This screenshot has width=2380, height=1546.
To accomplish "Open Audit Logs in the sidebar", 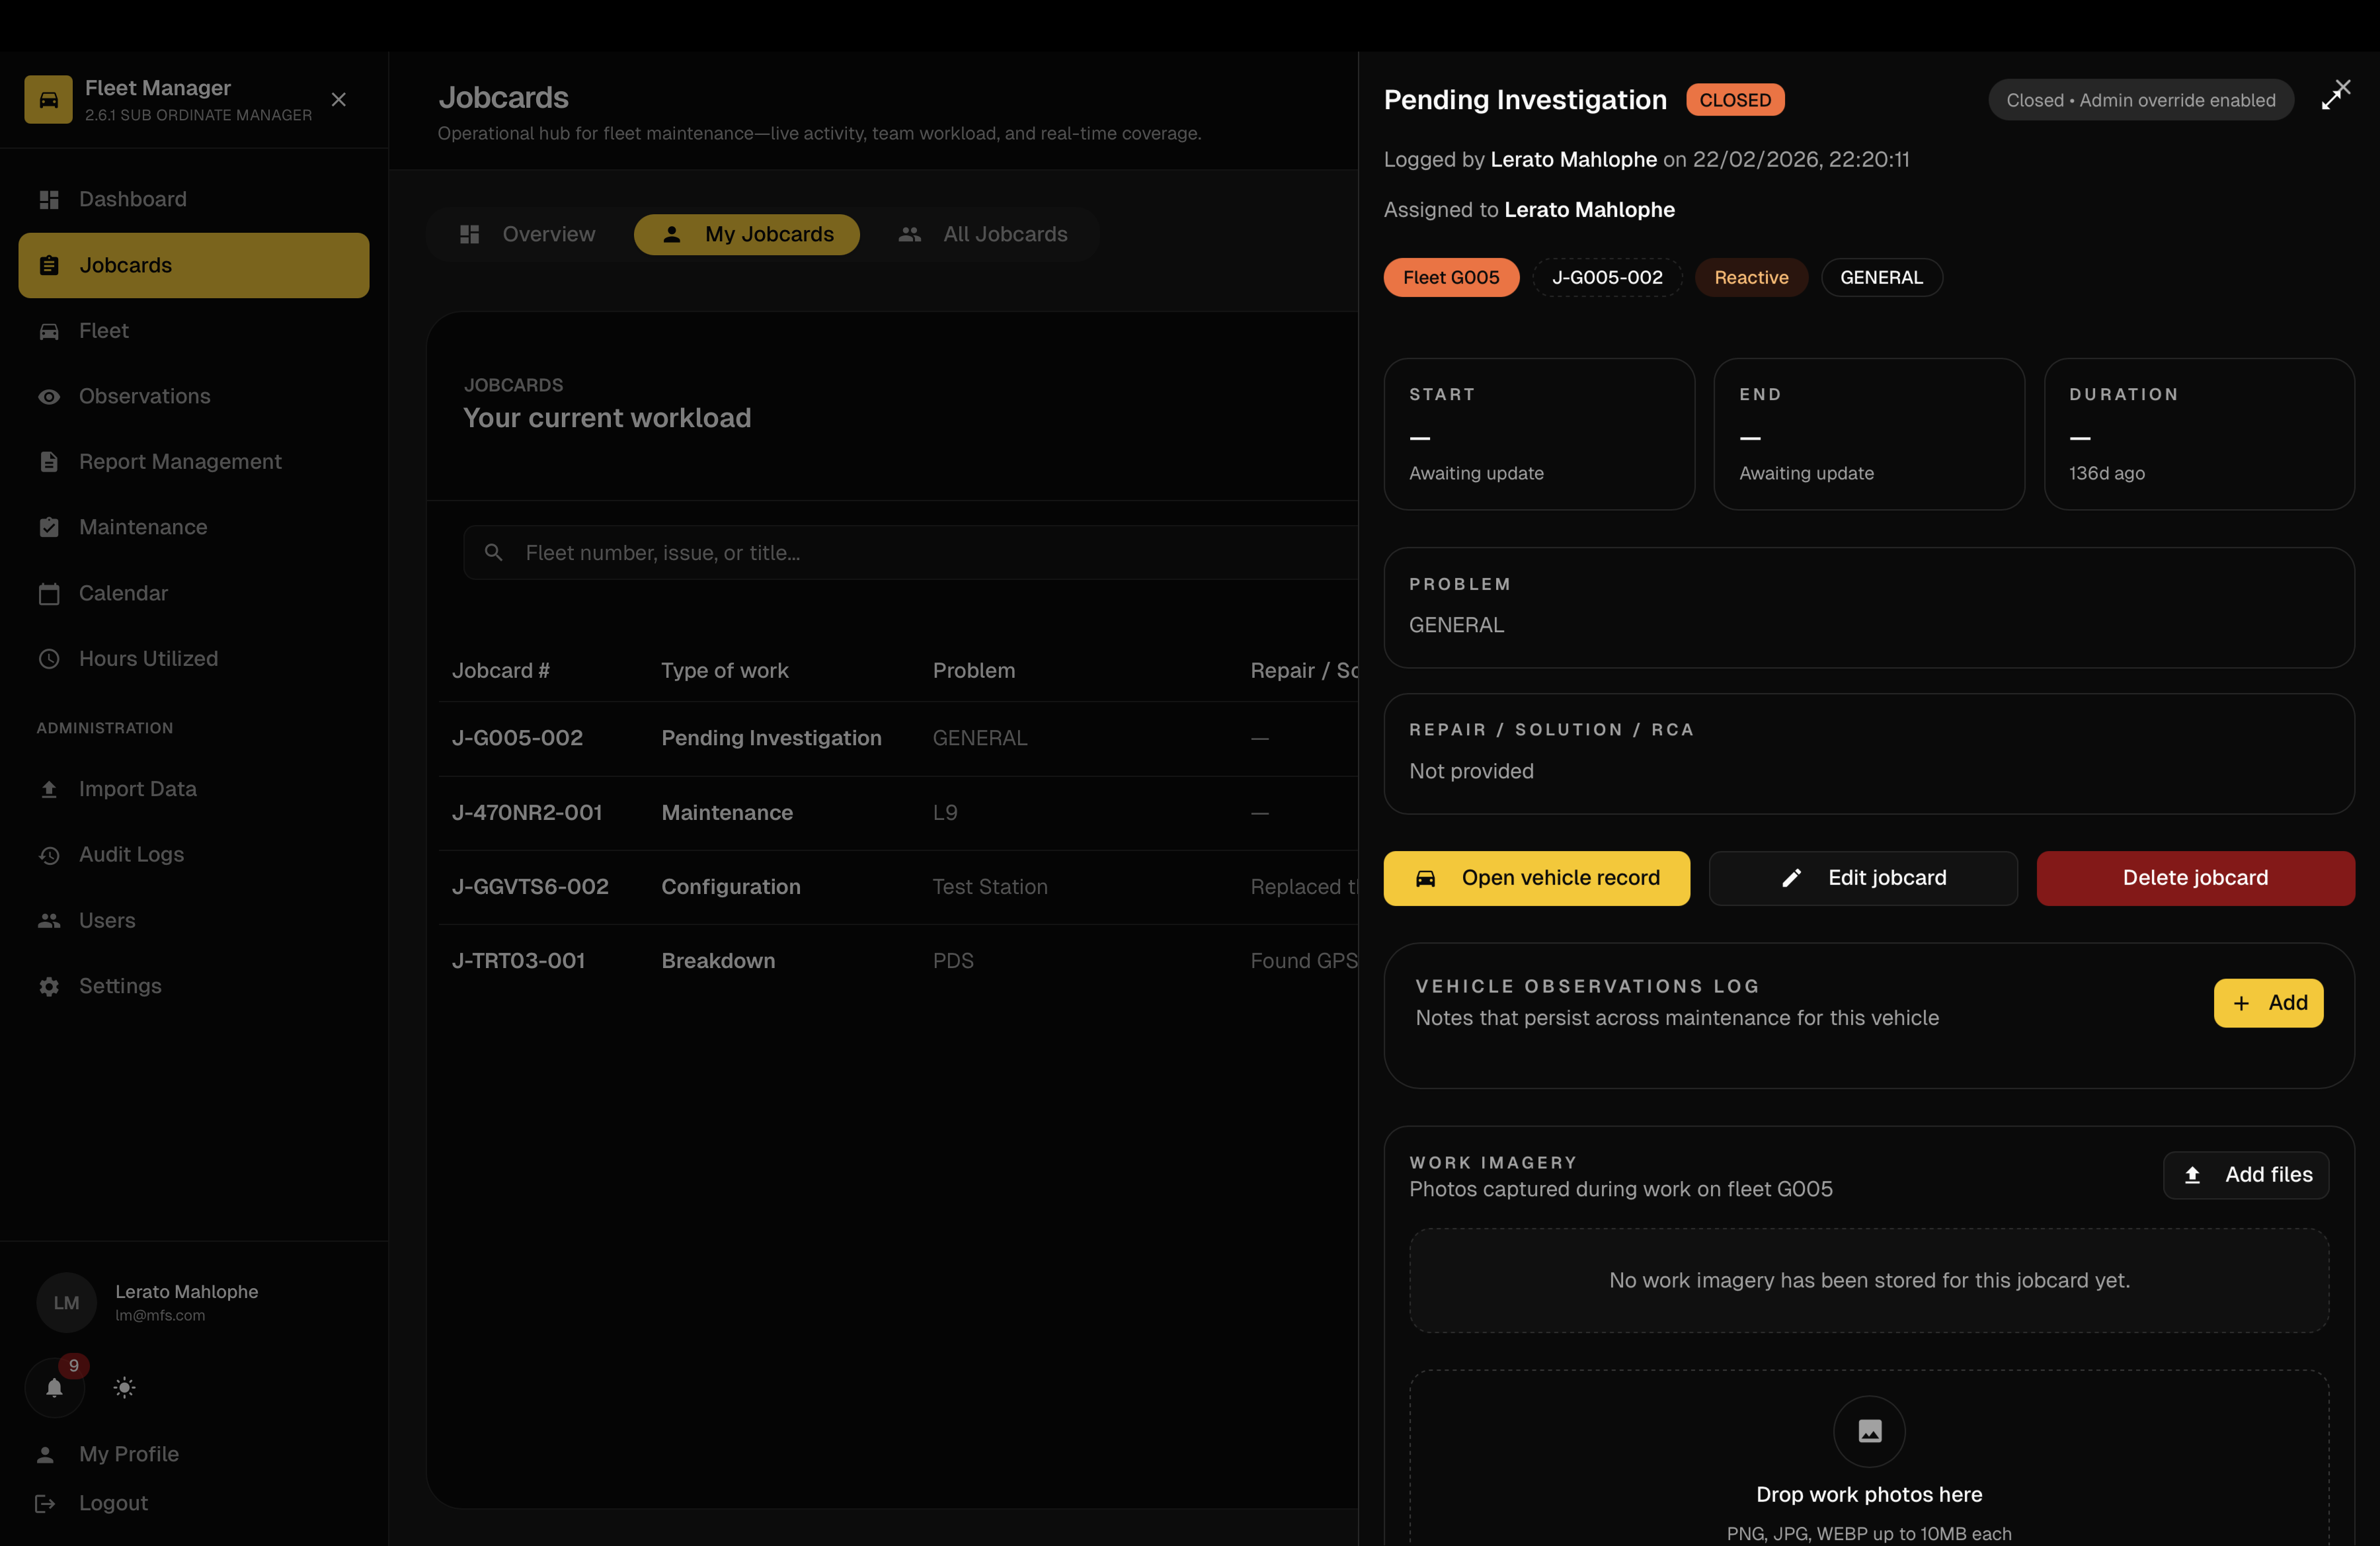I will 194,854.
